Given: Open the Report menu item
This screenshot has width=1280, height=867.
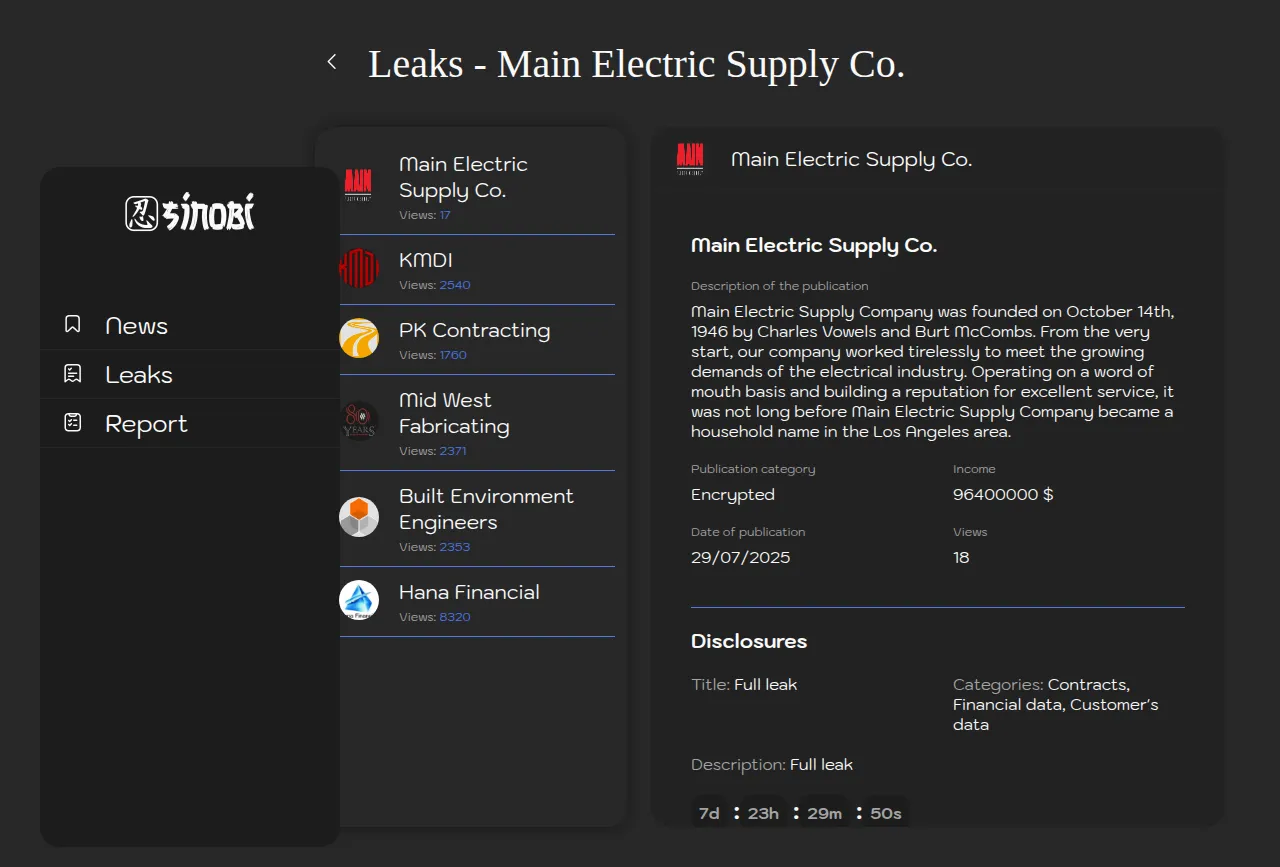Looking at the screenshot, I should coord(146,424).
